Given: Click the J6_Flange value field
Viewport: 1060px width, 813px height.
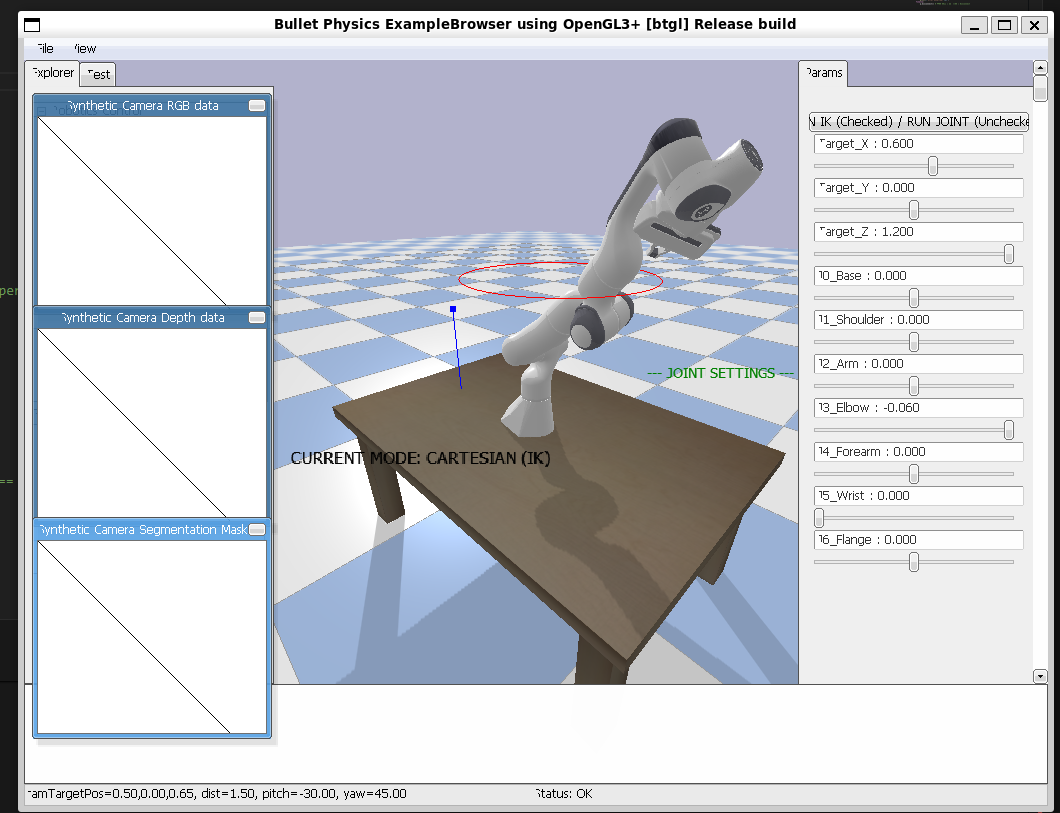Looking at the screenshot, I should pos(919,539).
